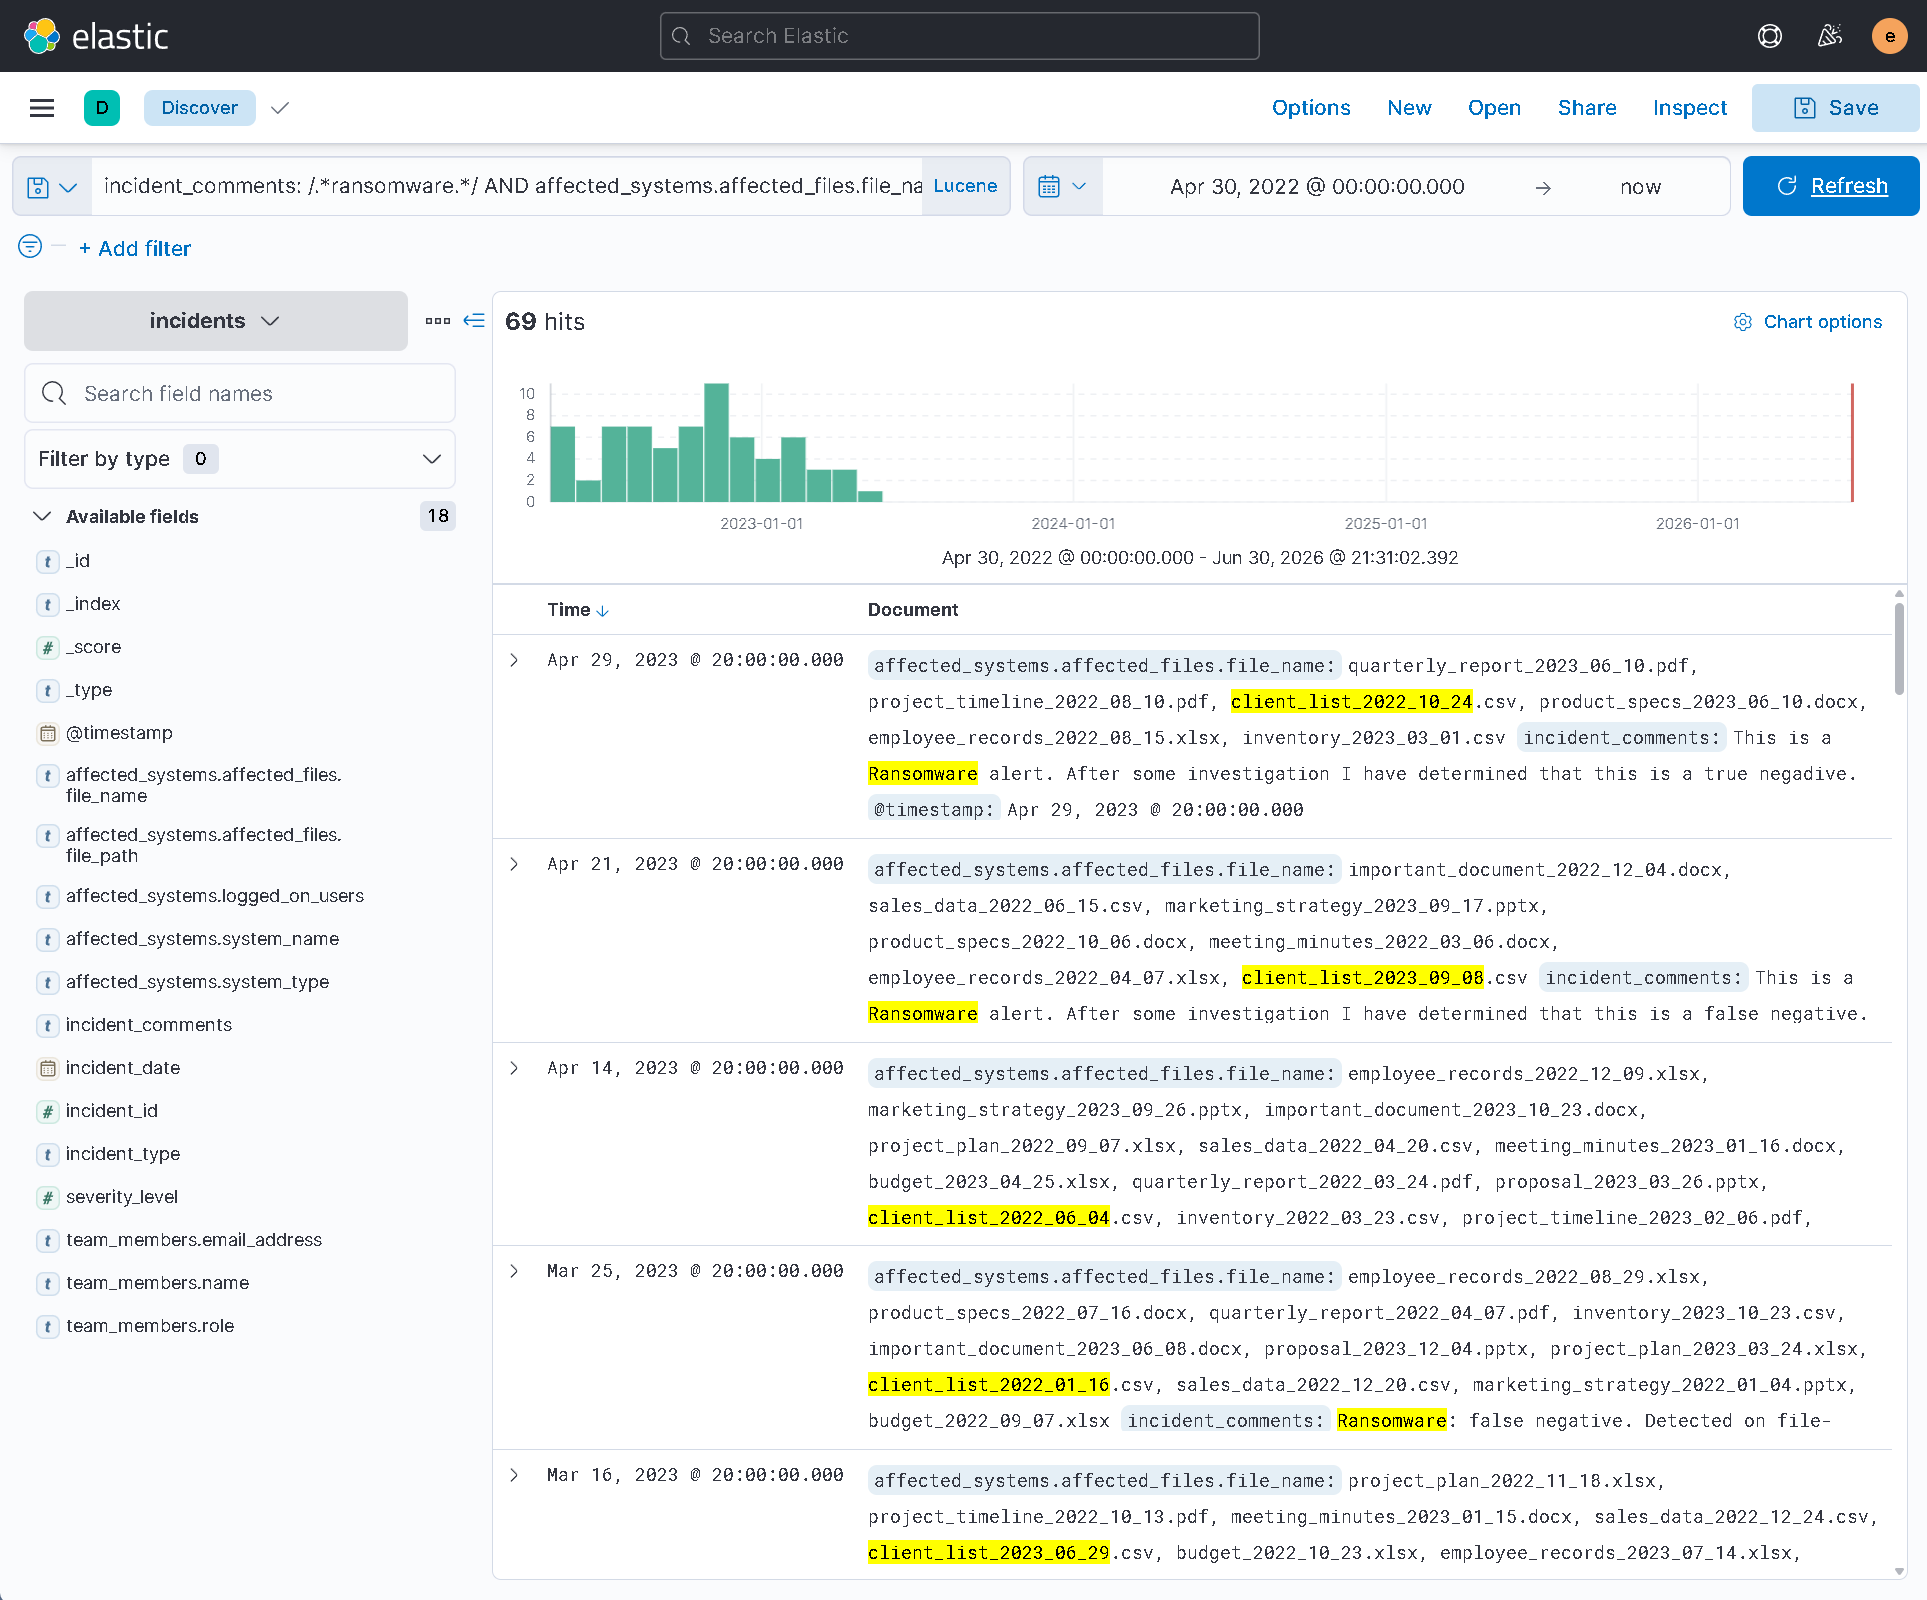Click New in the top menu
The image size is (1927, 1600).
click(1409, 108)
